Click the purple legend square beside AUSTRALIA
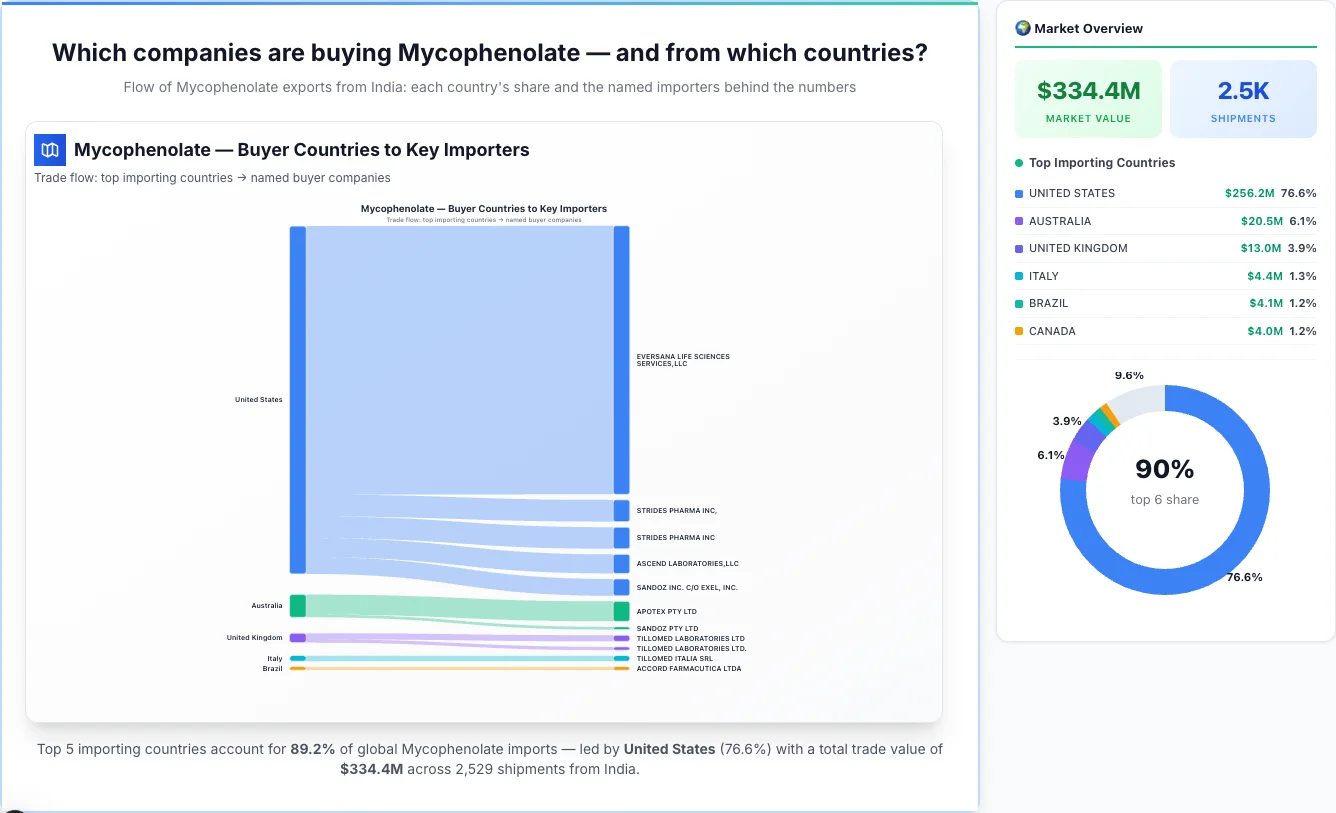This screenshot has height=813, width=1336. 1017,221
